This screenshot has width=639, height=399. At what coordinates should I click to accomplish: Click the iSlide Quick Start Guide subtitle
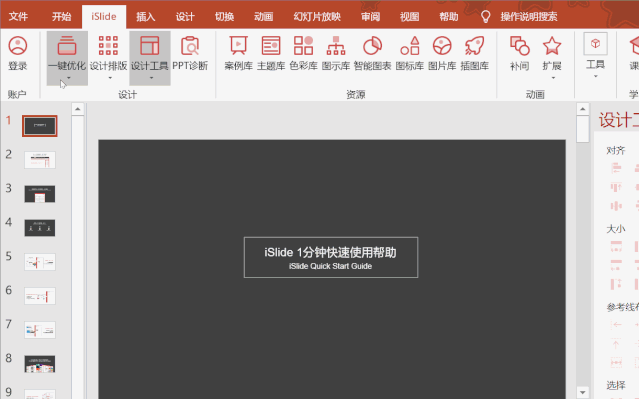[x=330, y=266]
